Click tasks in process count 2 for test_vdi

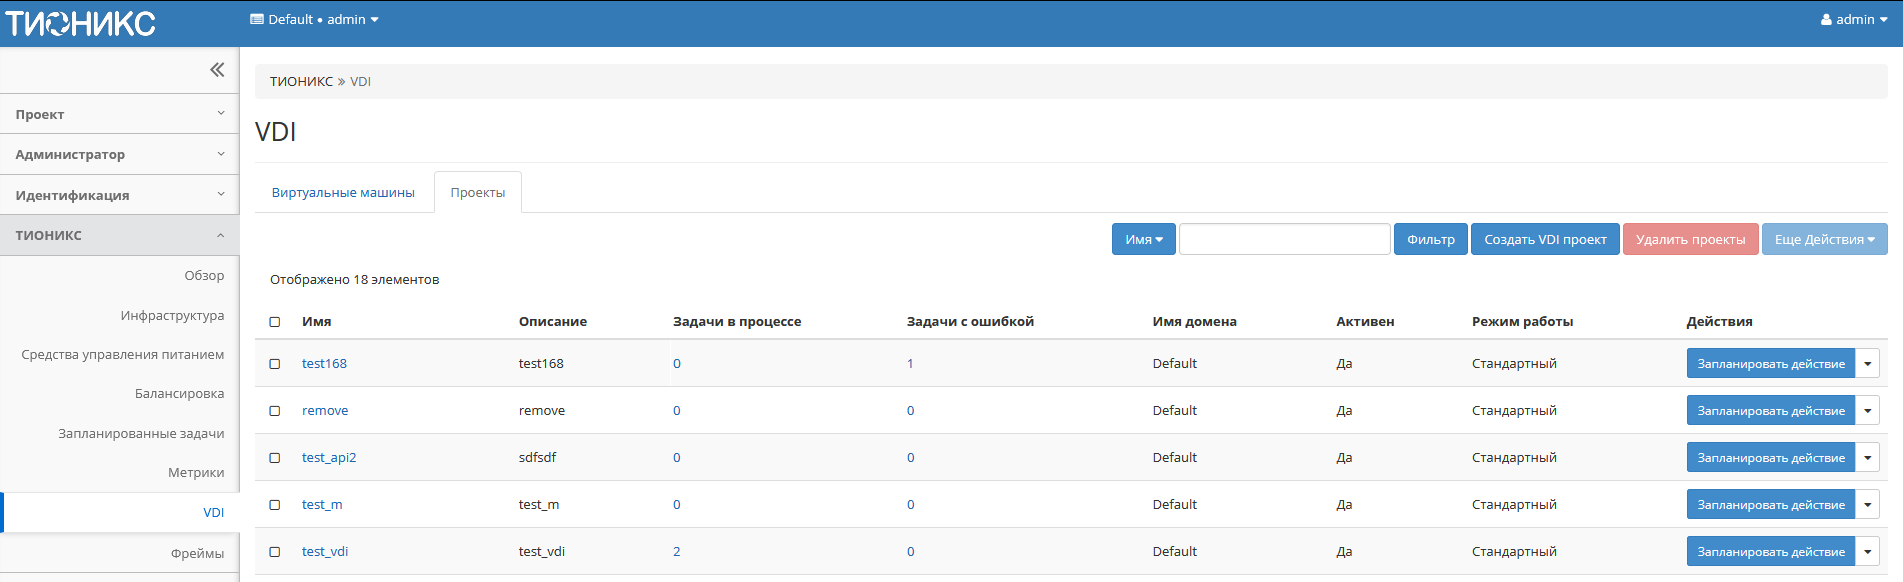click(x=677, y=551)
